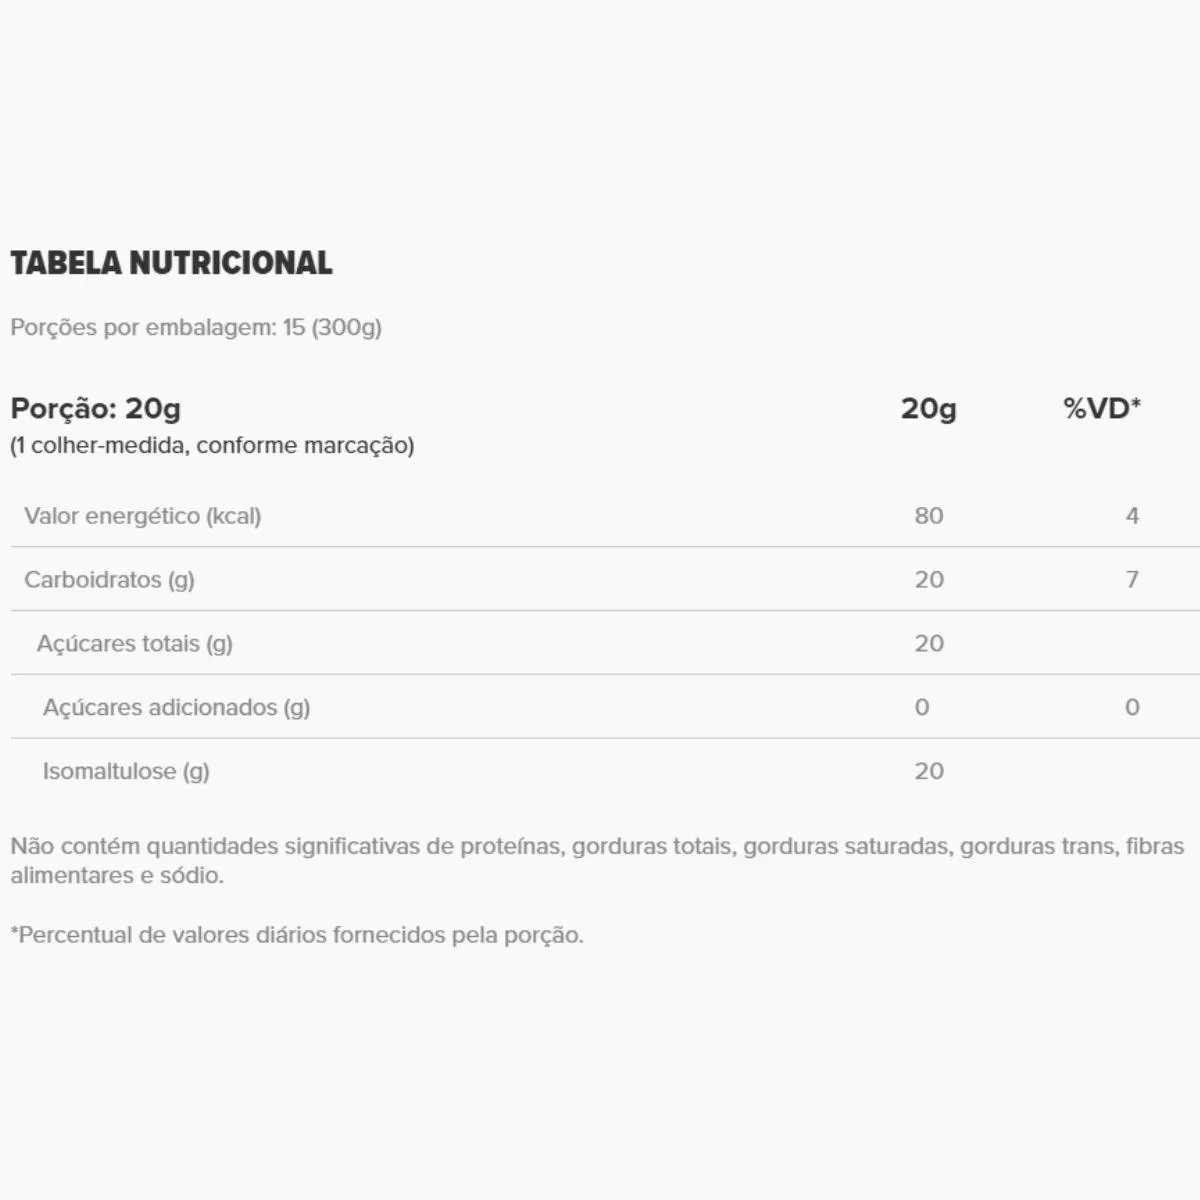Click the Isomaltulose amount of 20
The width and height of the screenshot is (1200, 1200).
point(928,772)
